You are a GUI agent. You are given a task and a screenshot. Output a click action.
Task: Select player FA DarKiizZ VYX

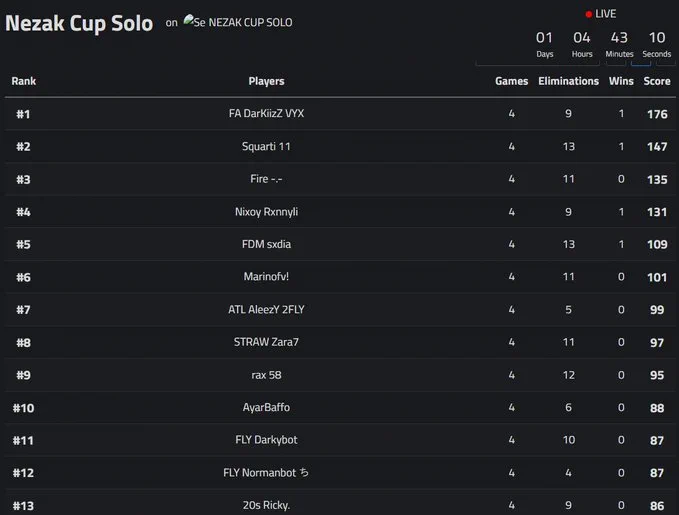[x=266, y=113]
